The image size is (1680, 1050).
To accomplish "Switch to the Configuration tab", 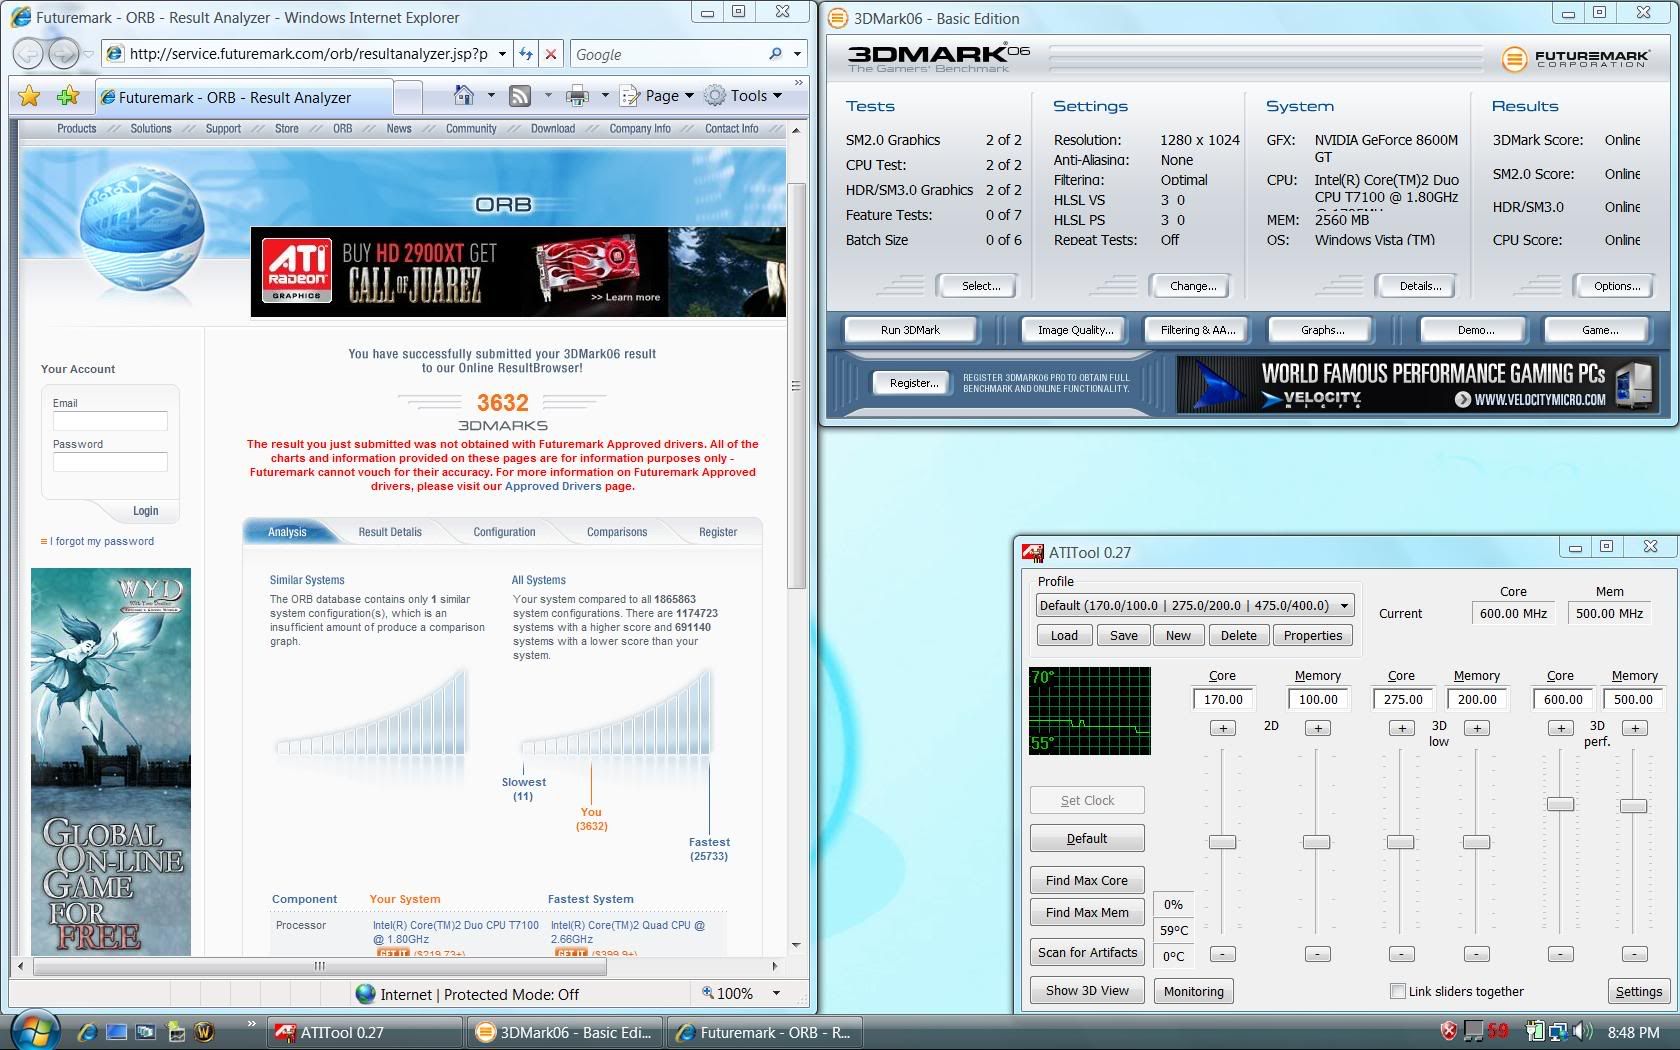I will click(504, 532).
